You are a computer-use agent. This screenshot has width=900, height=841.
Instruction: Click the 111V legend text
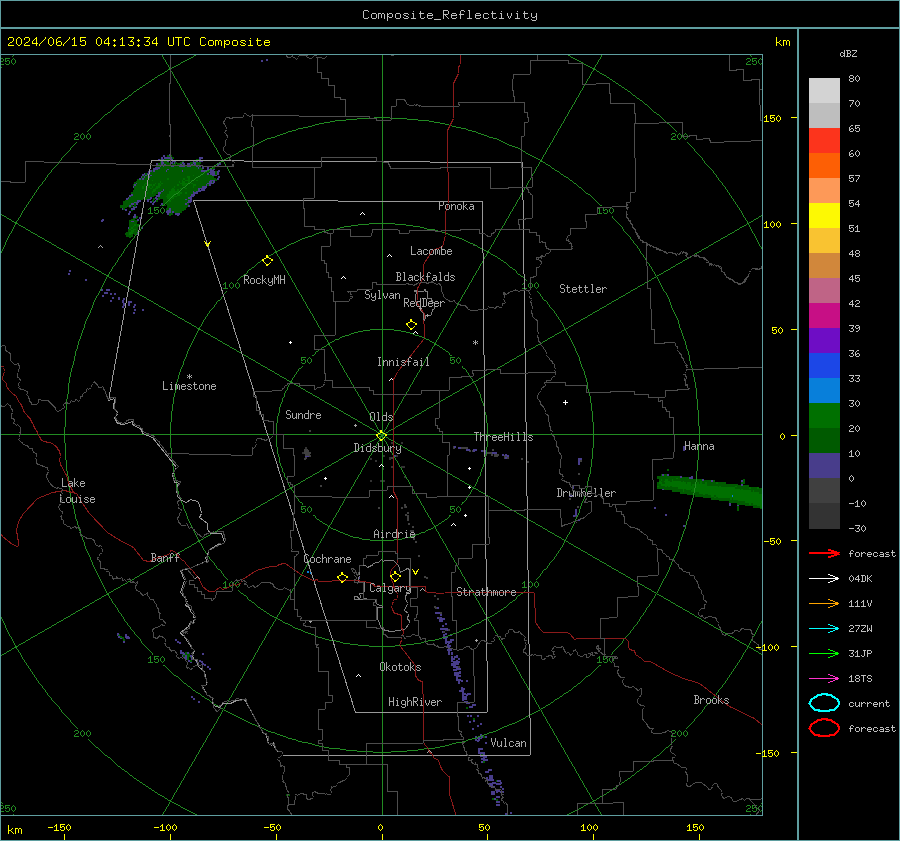[860, 603]
